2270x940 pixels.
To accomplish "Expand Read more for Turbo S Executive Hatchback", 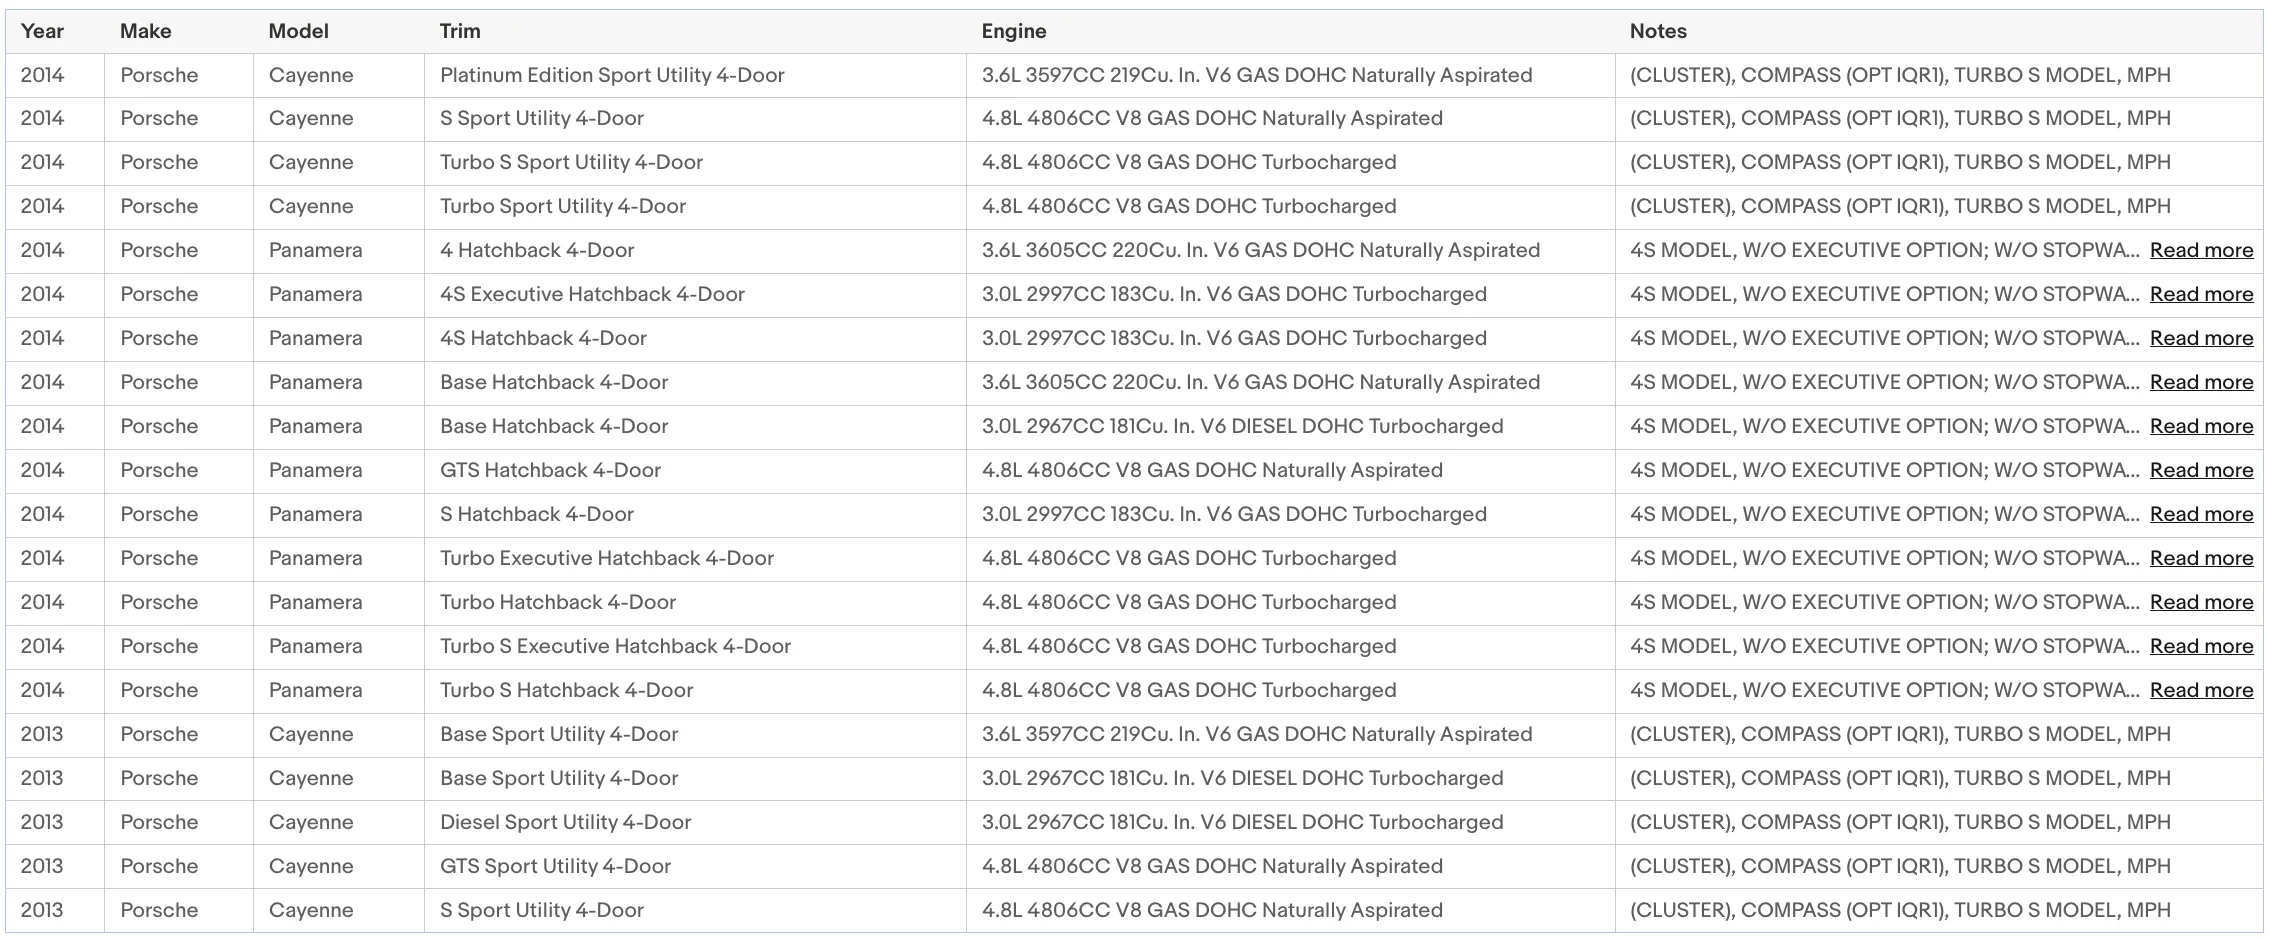I will [x=2201, y=646].
